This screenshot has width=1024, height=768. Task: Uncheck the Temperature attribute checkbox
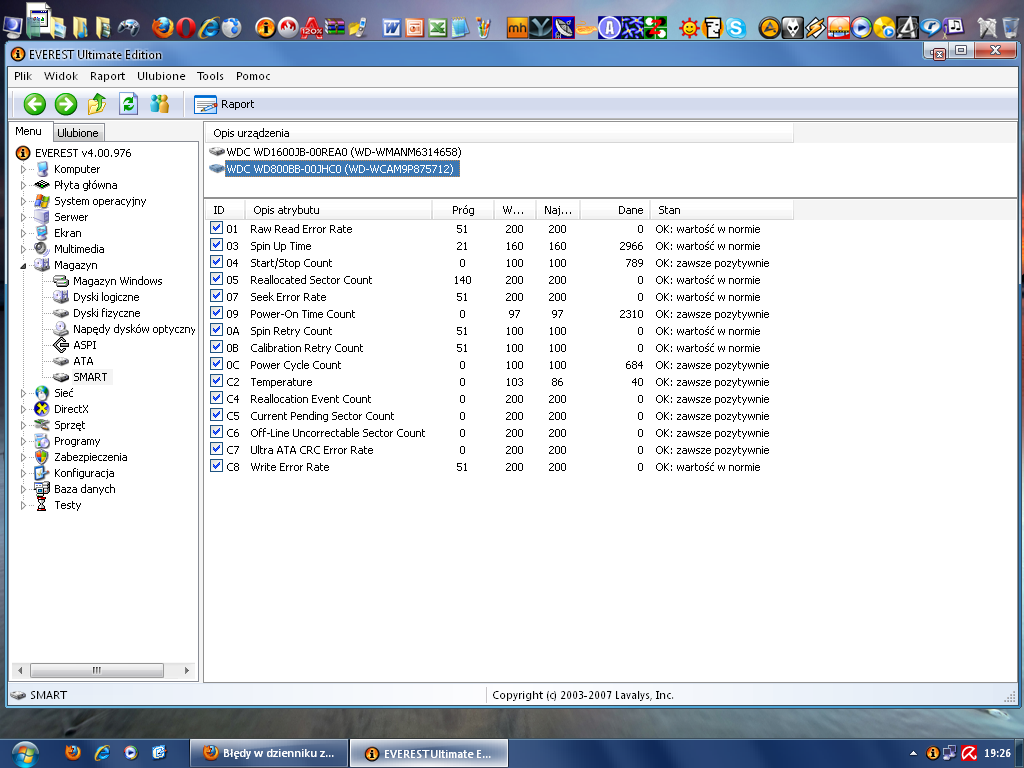[216, 381]
